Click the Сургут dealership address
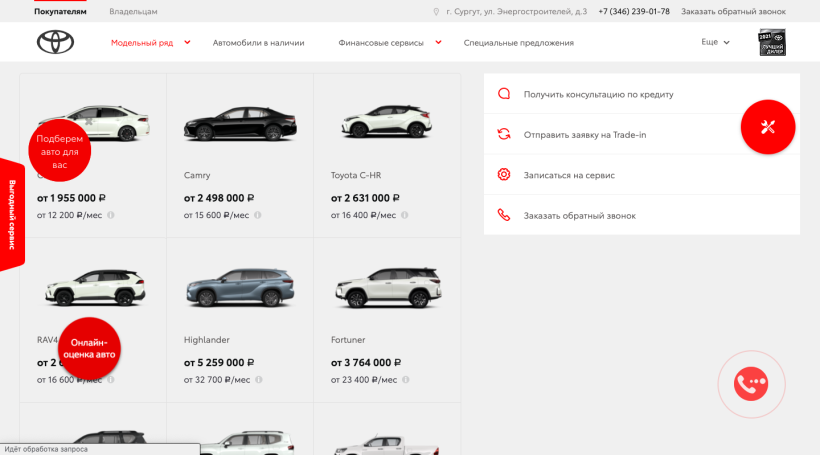Image resolution: width=820 pixels, height=455 pixels. pyautogui.click(x=516, y=12)
